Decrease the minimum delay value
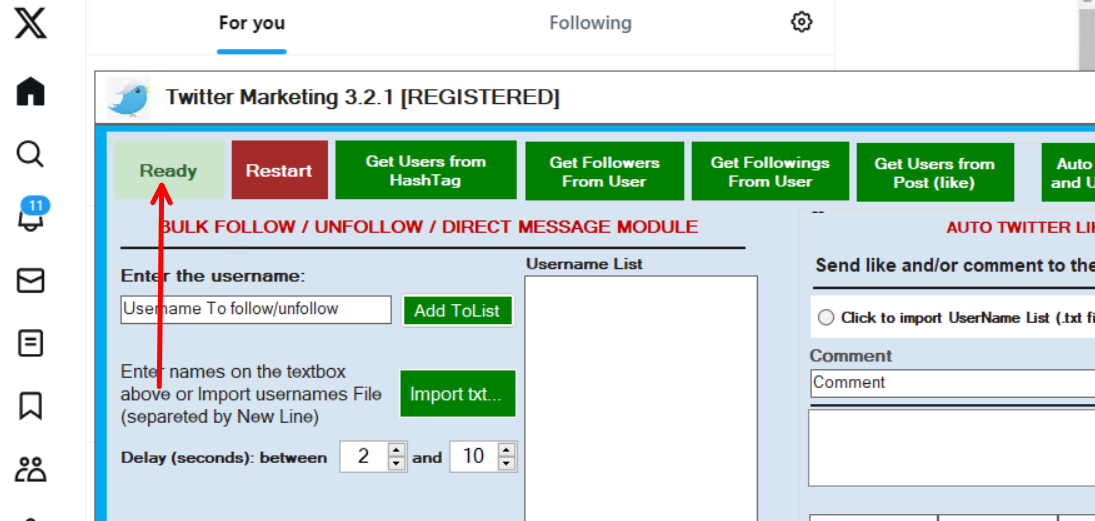 [397, 463]
